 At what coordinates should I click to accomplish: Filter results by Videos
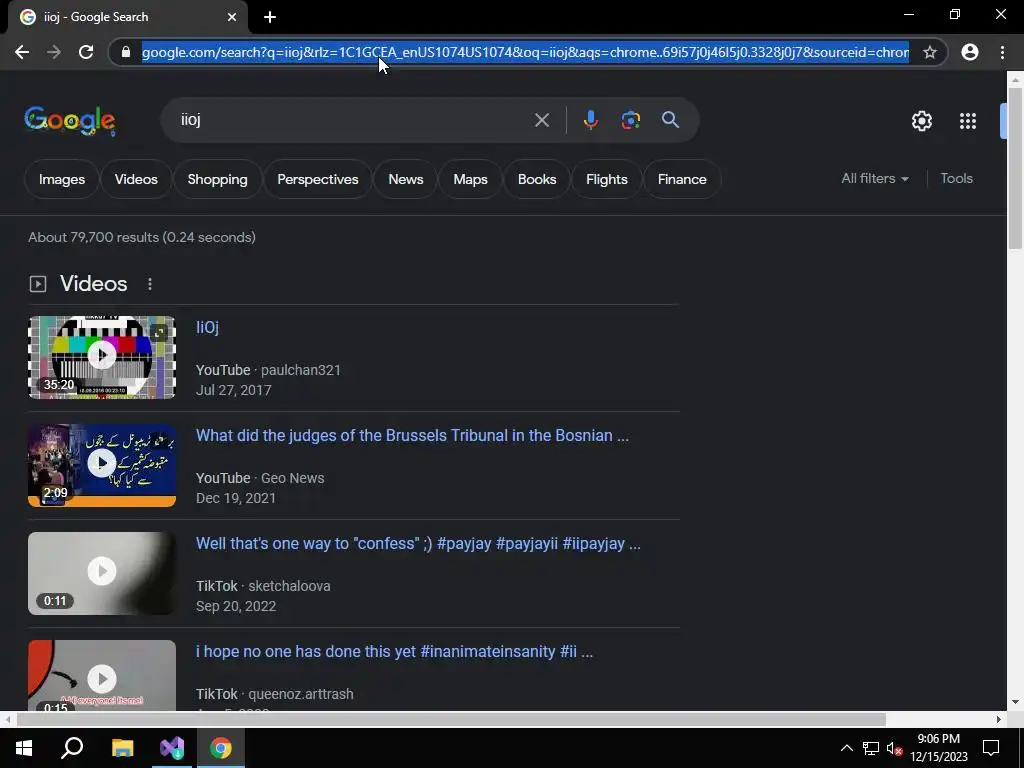(x=136, y=179)
